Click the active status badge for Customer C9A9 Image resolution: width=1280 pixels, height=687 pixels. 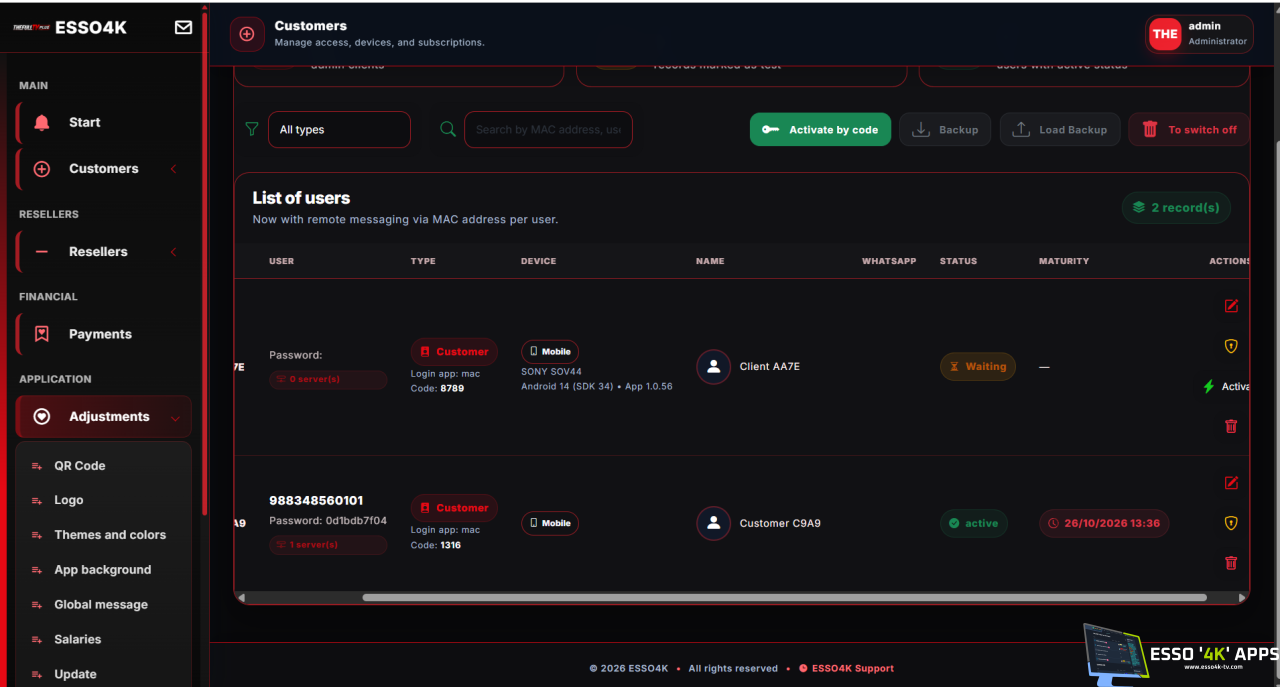[x=974, y=523]
